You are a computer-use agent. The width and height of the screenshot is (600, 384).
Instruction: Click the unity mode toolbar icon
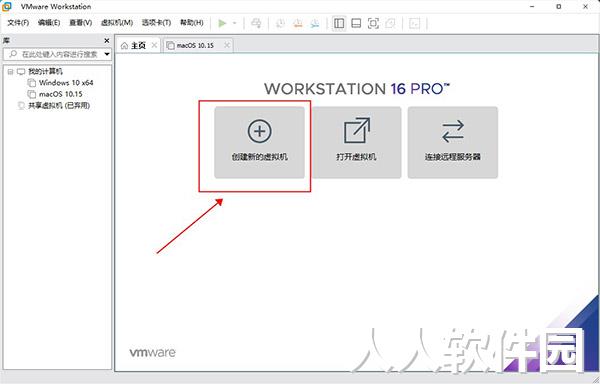(x=390, y=23)
